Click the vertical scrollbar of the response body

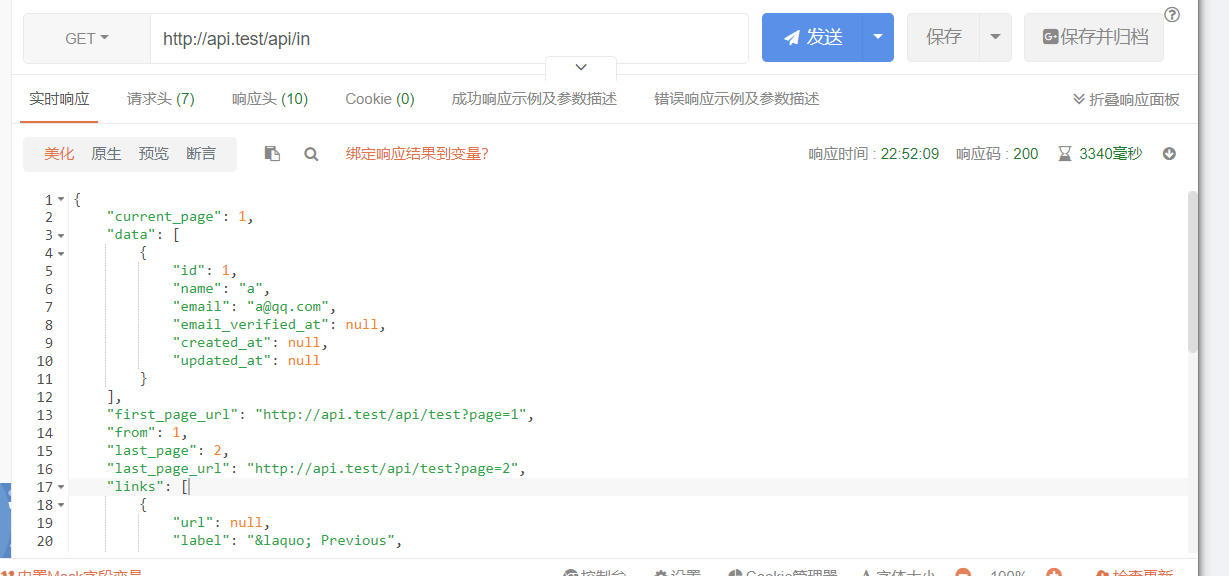pyautogui.click(x=1191, y=271)
